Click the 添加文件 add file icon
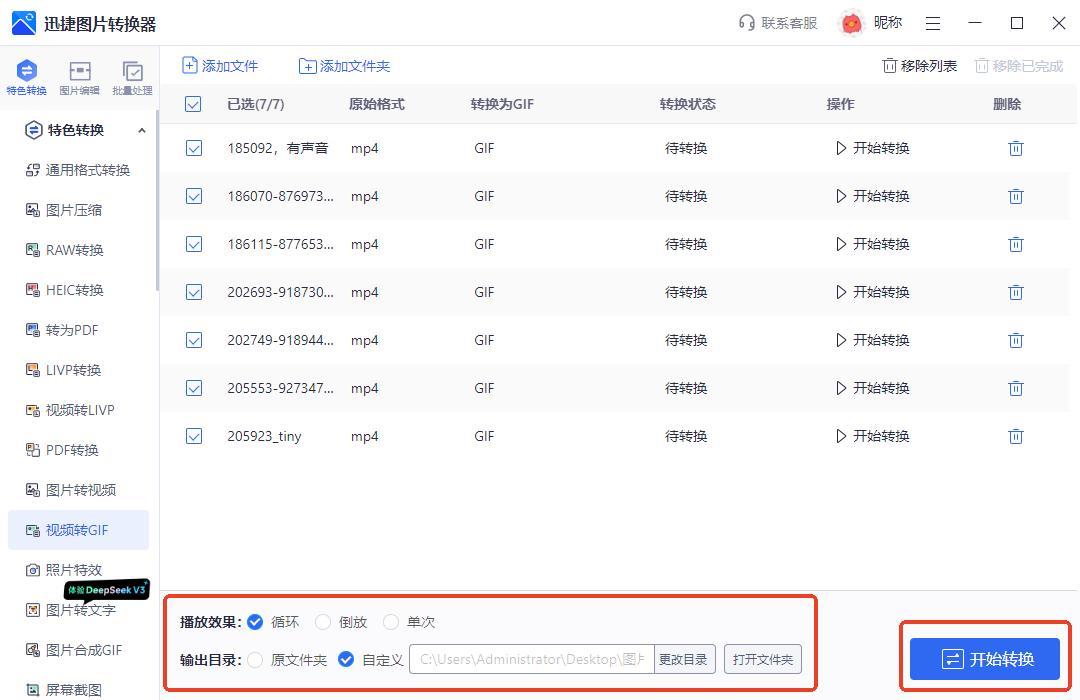This screenshot has height=700, width=1080. [x=190, y=66]
